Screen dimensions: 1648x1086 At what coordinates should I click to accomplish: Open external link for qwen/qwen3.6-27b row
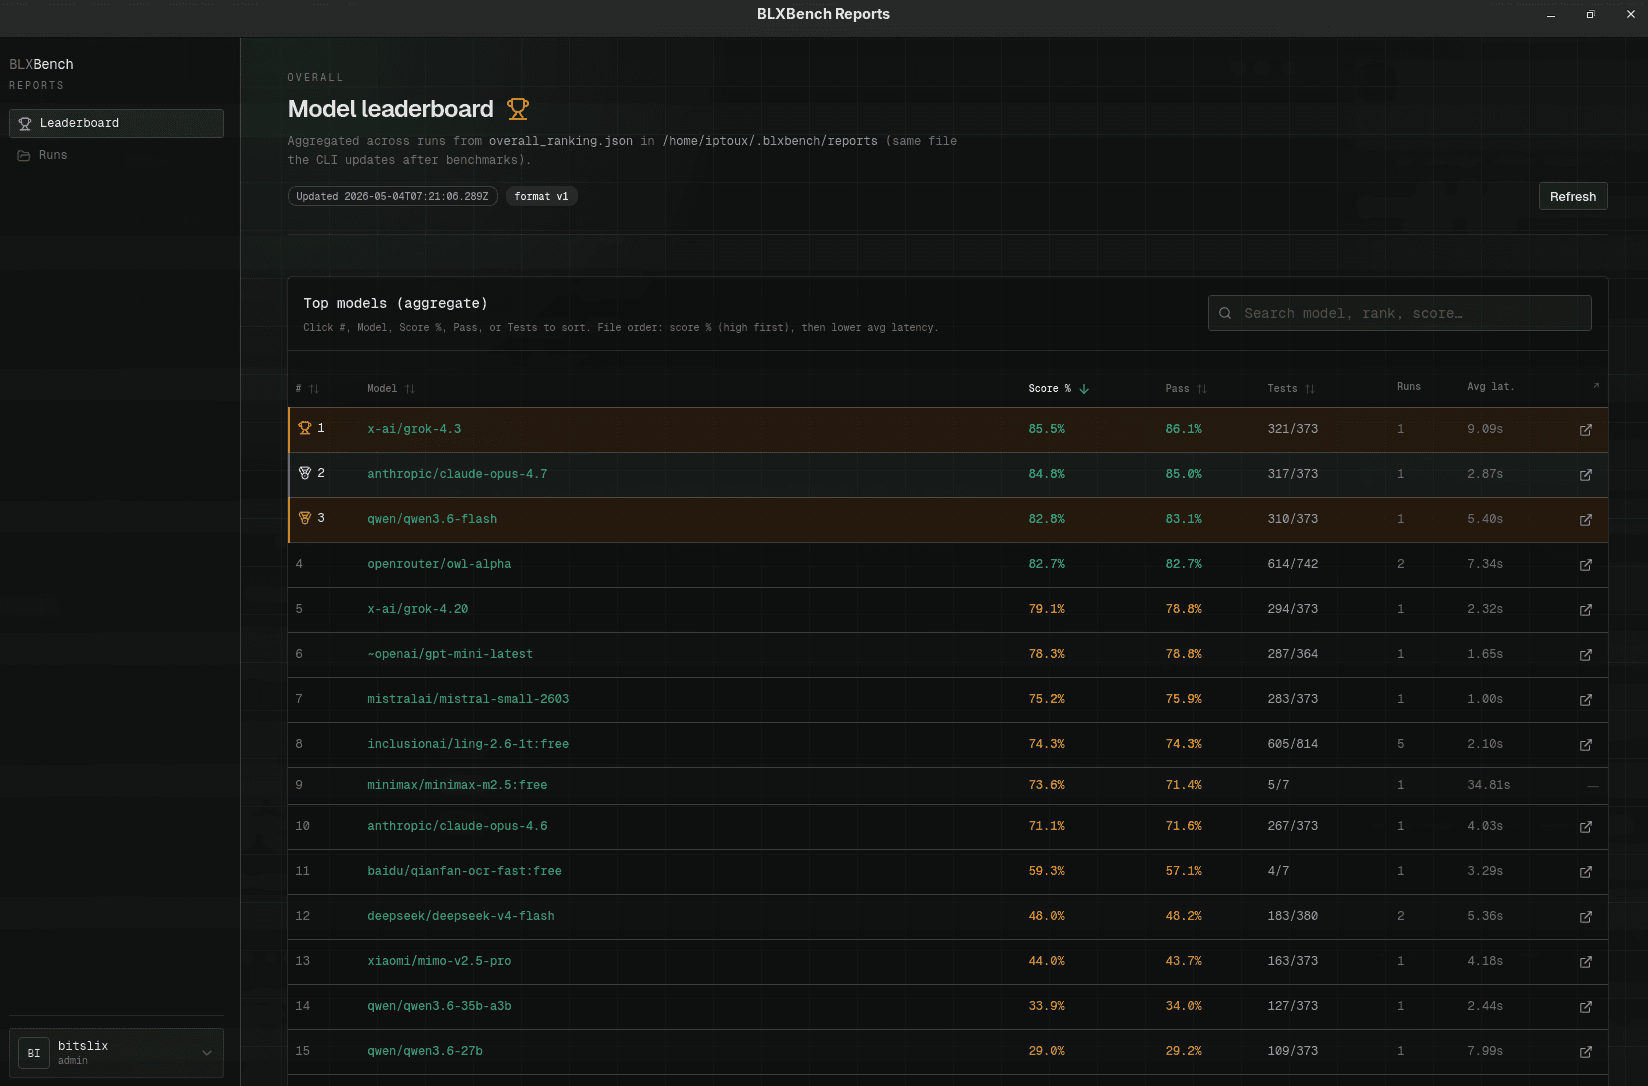[x=1585, y=1052]
